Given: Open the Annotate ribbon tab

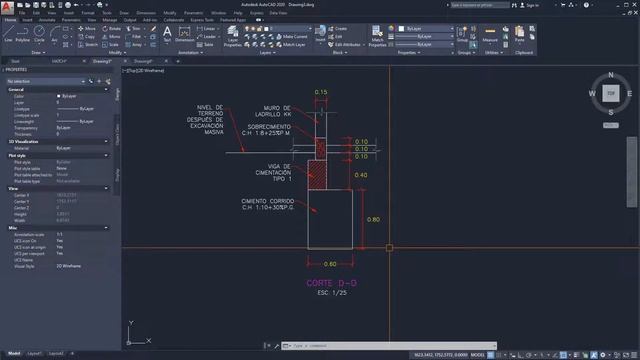Looking at the screenshot, I should click(x=47, y=20).
